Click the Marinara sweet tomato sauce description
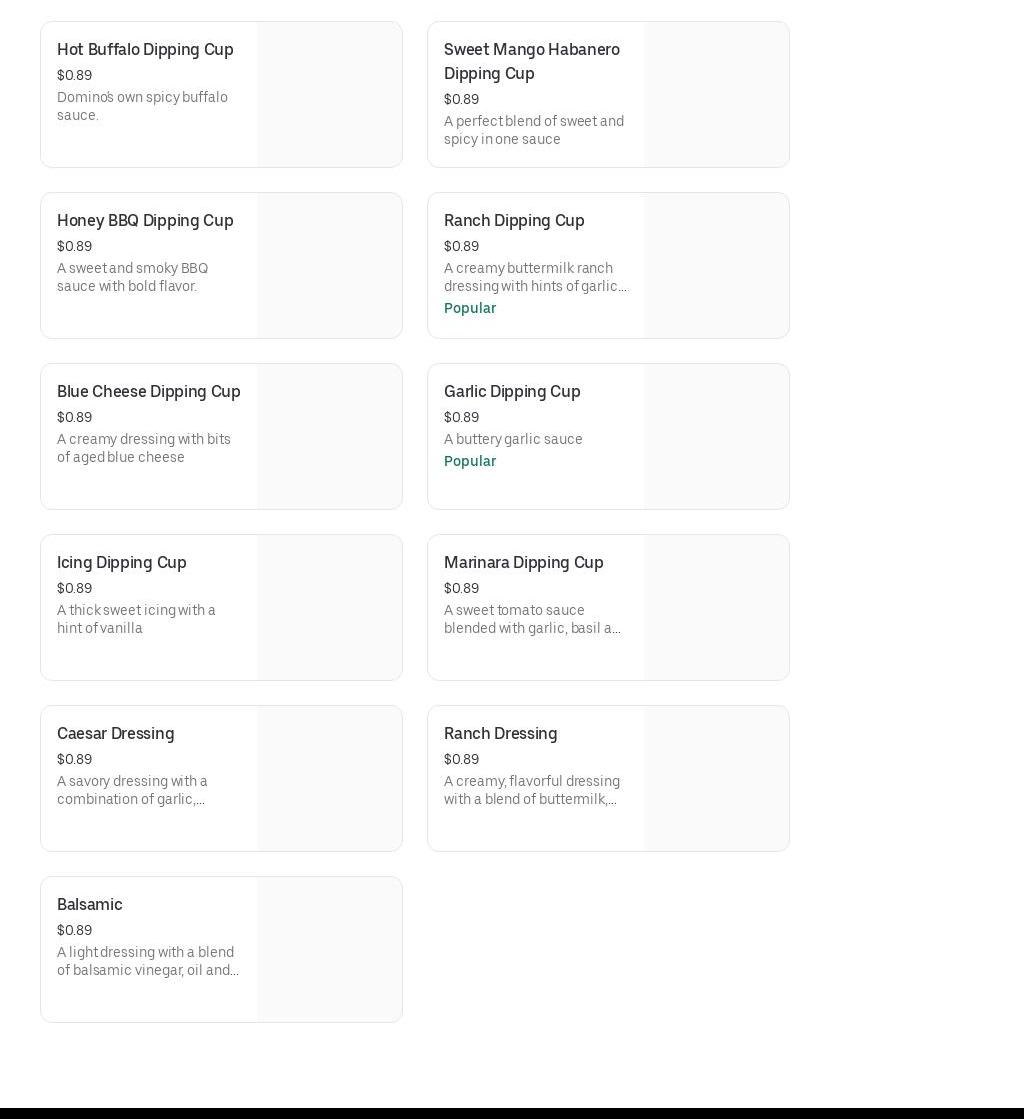1024x1119 pixels. [x=532, y=619]
